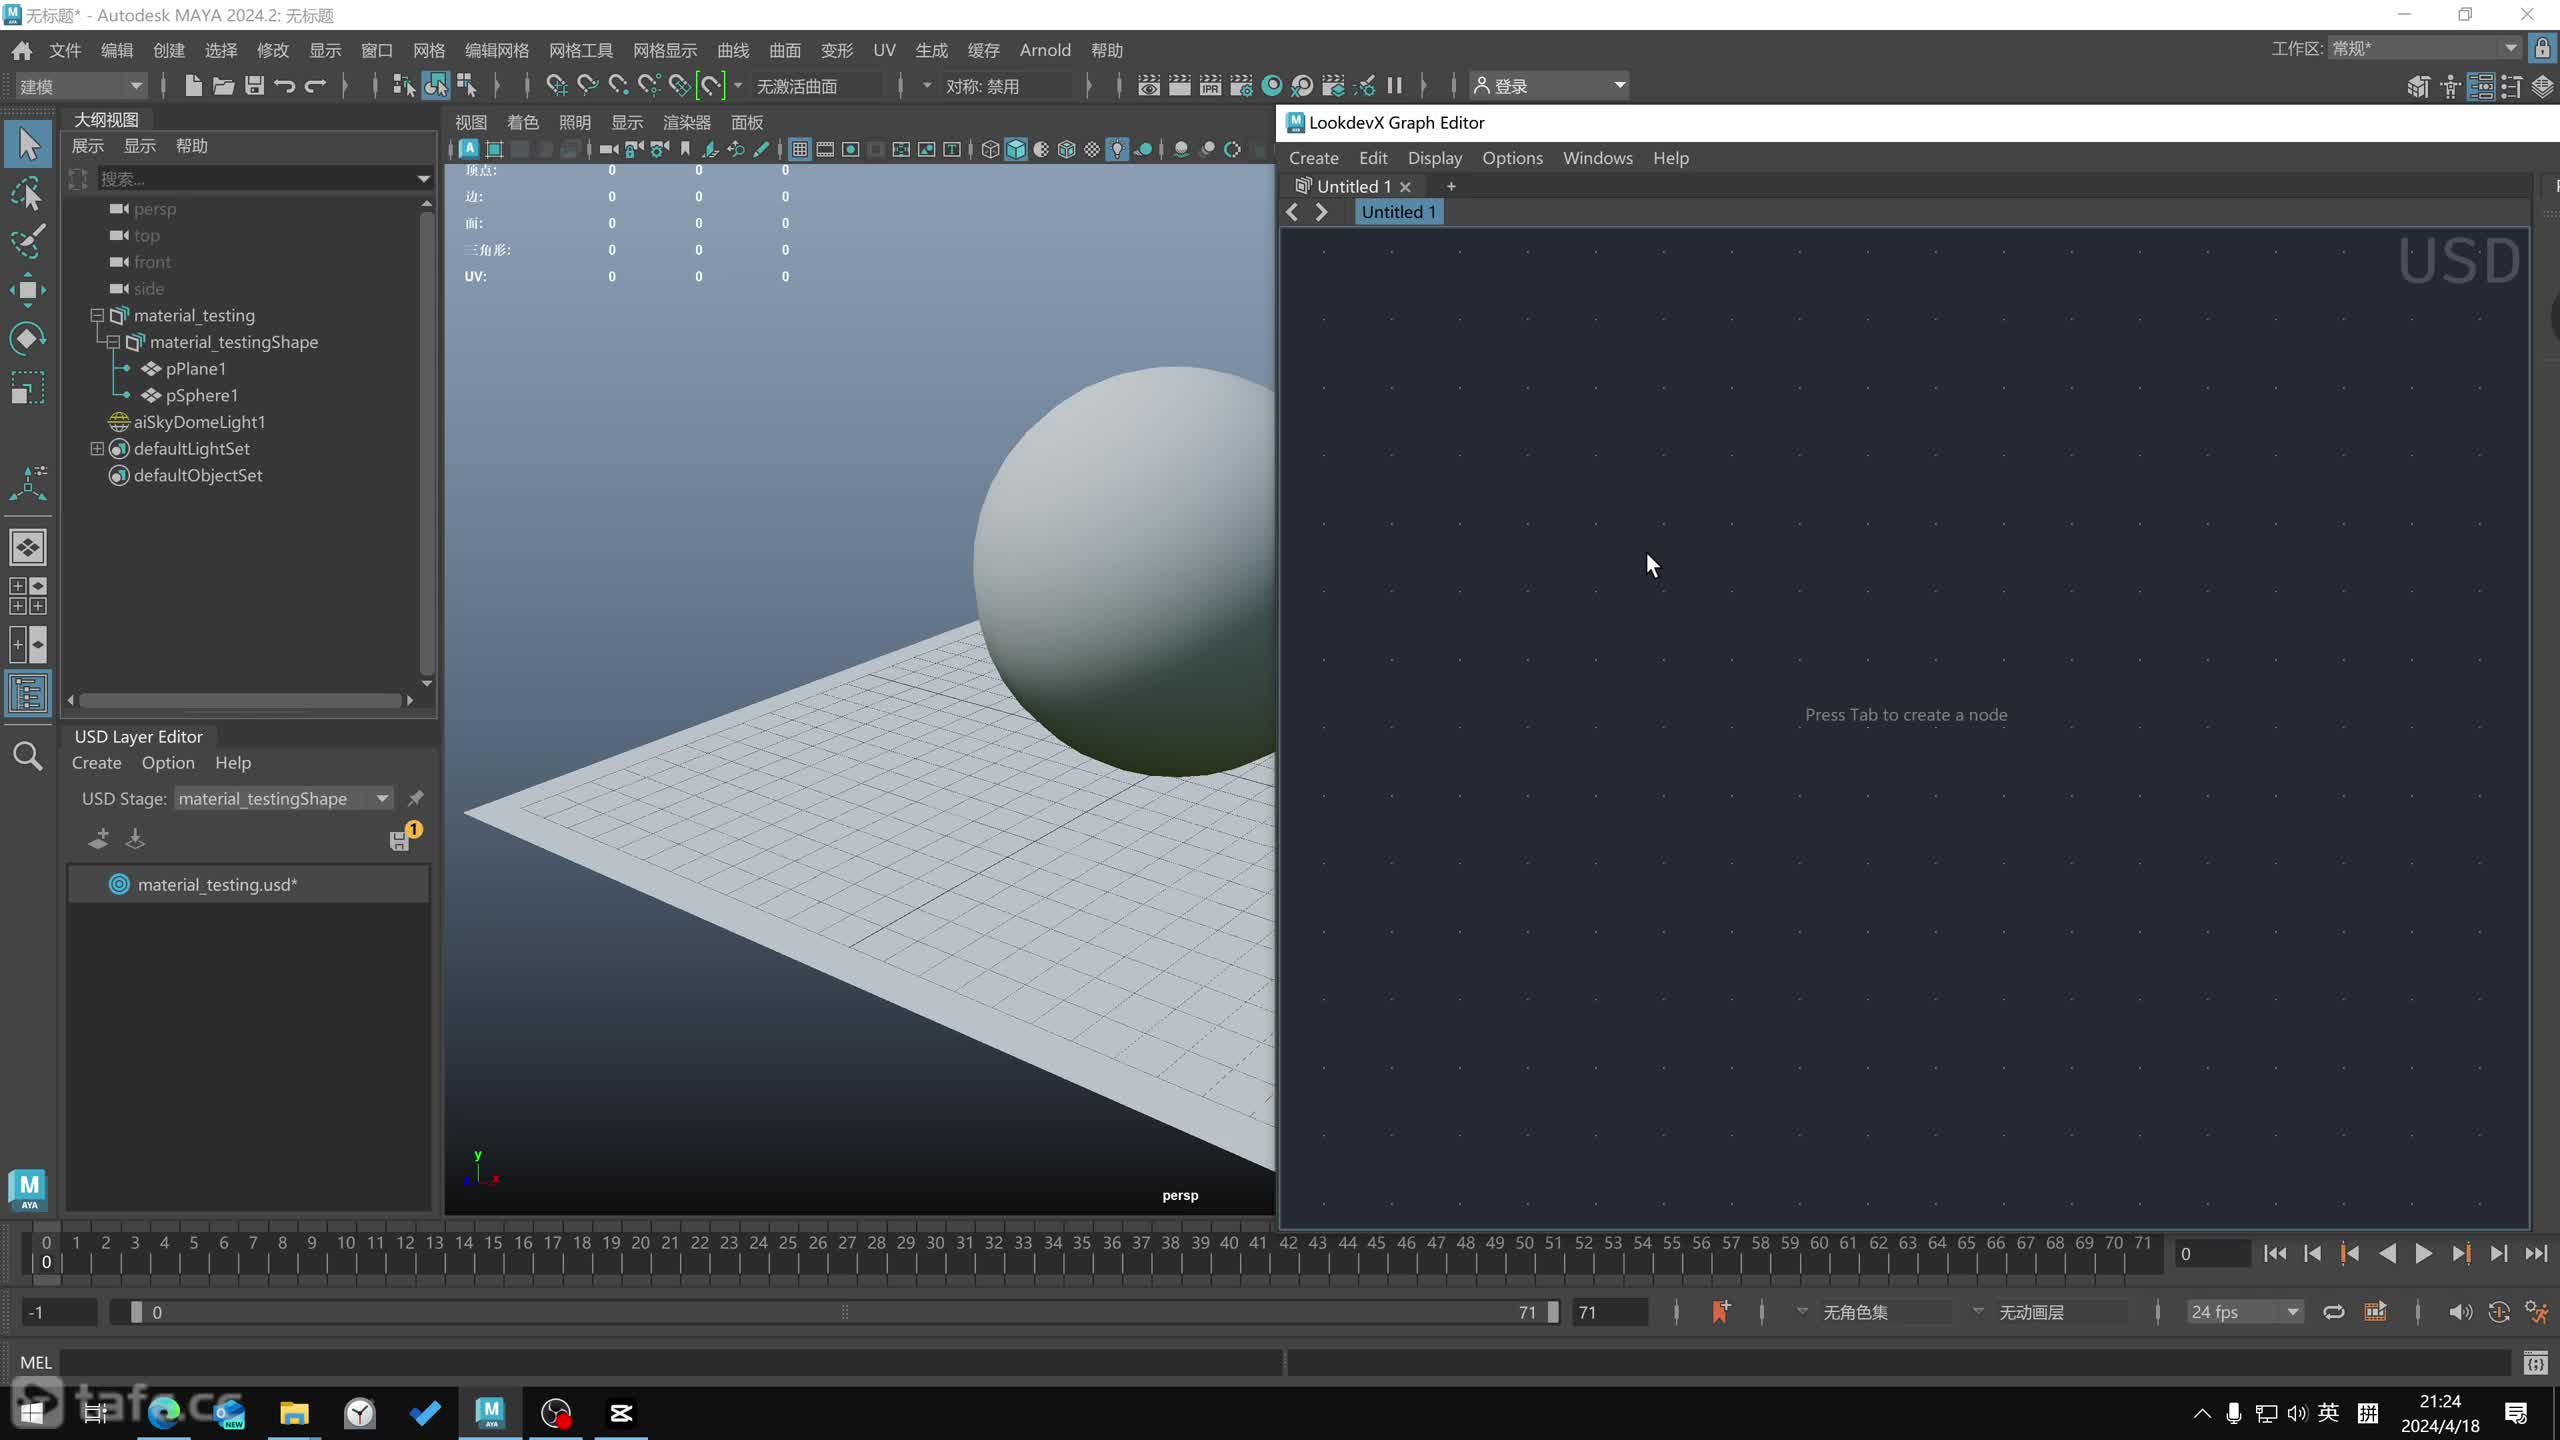Image resolution: width=2560 pixels, height=1440 pixels.
Task: Open the 24 fps frame rate dropdown
Action: tap(2244, 1312)
